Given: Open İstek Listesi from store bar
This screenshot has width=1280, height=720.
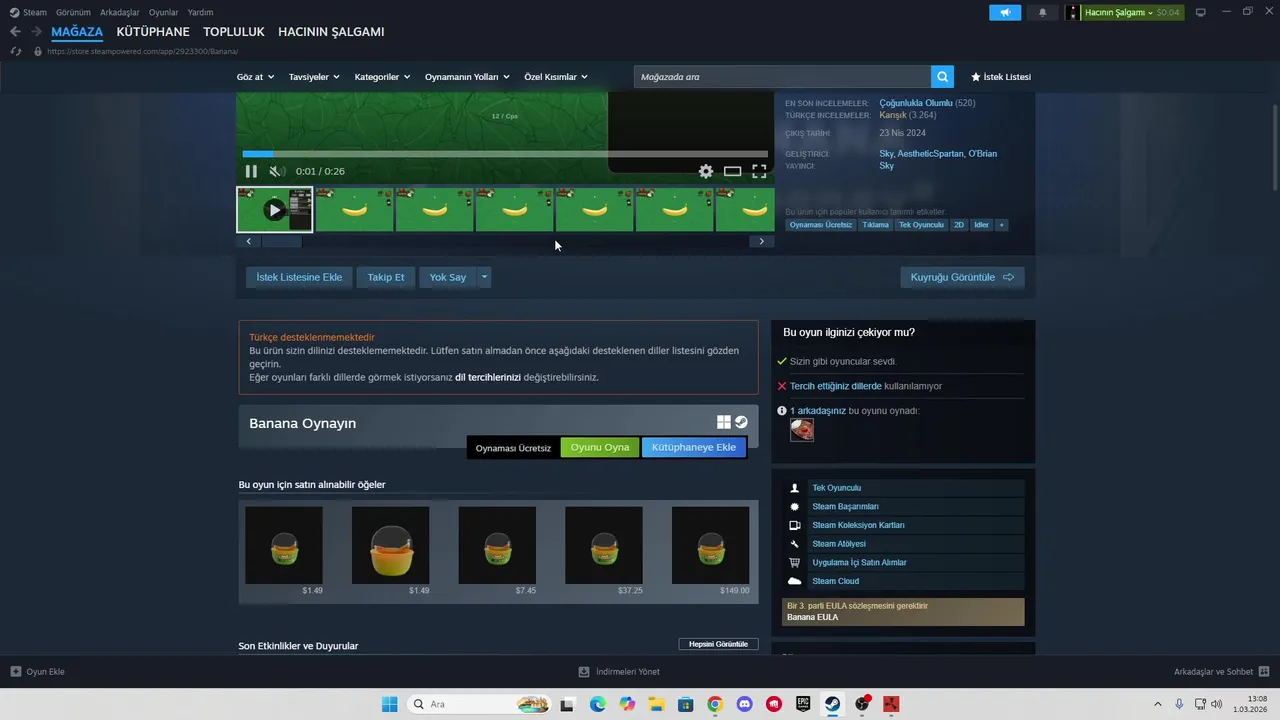Looking at the screenshot, I should coord(1000,77).
